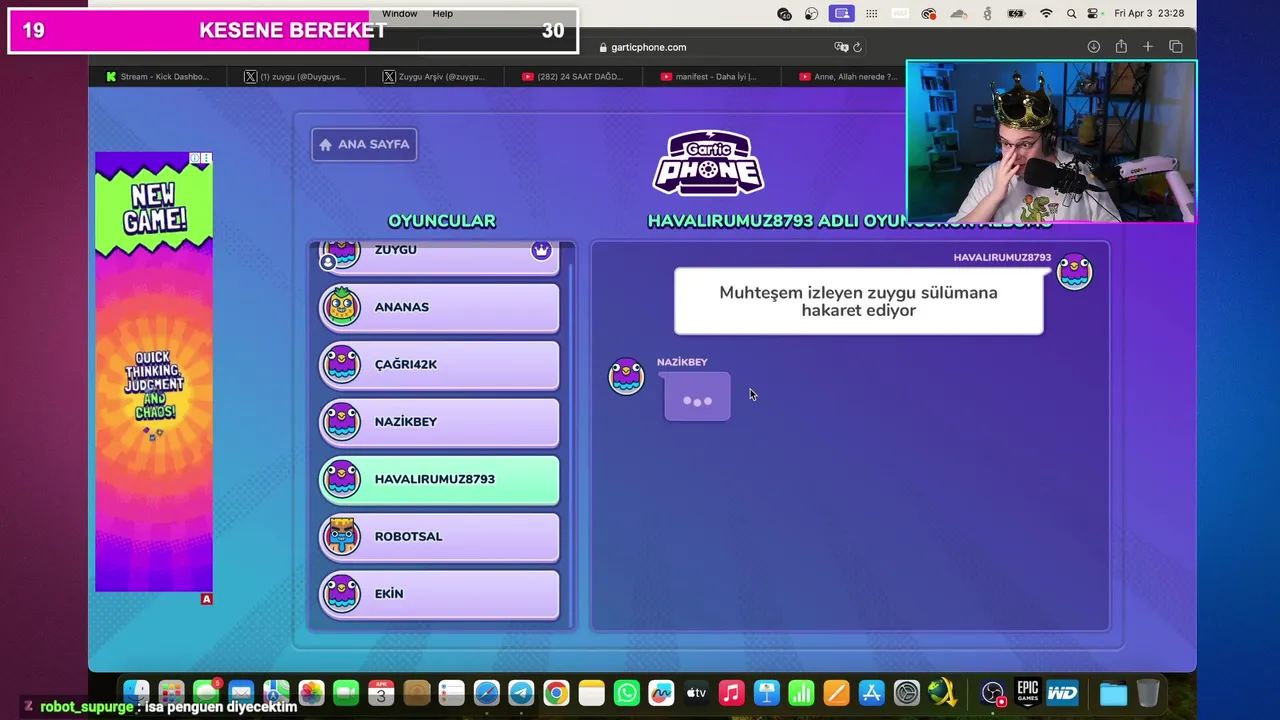Viewport: 1280px width, 720px height.
Task: Click the highlighted screen-share menu bar icon
Action: tap(842, 14)
